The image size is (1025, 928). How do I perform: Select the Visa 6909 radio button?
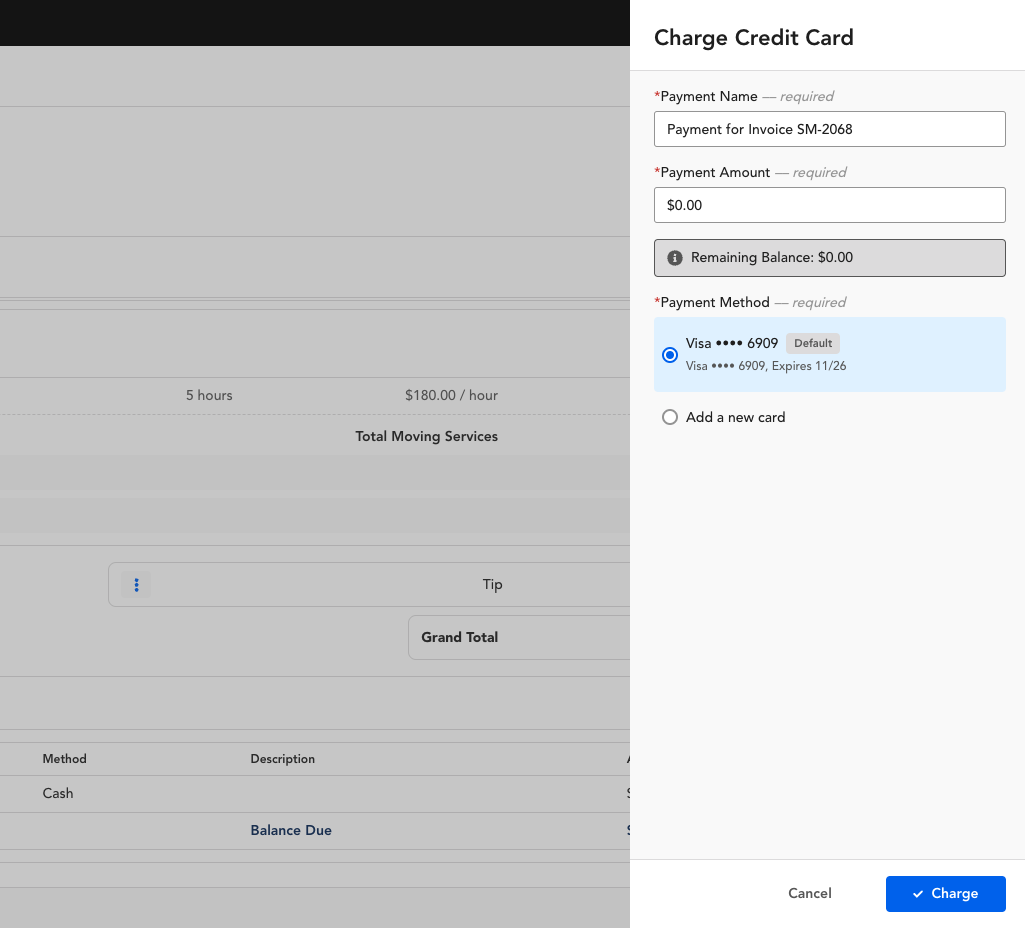pyautogui.click(x=669, y=355)
